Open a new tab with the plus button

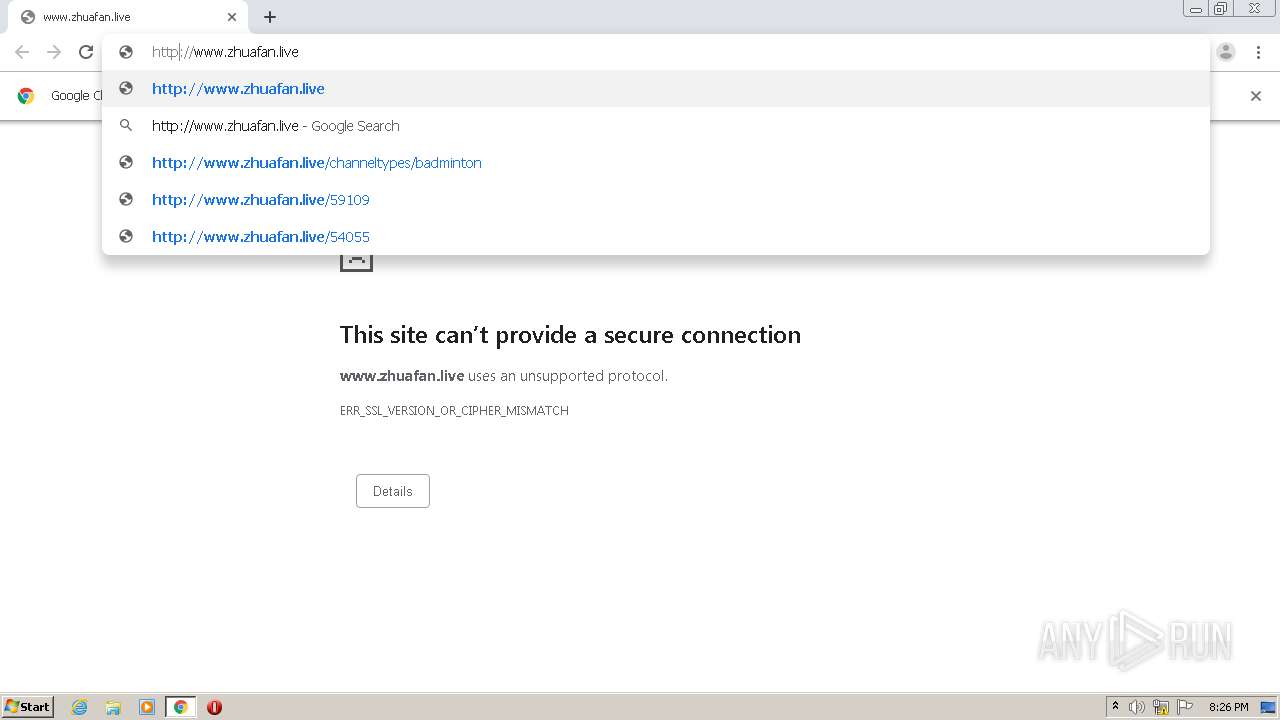pos(270,17)
